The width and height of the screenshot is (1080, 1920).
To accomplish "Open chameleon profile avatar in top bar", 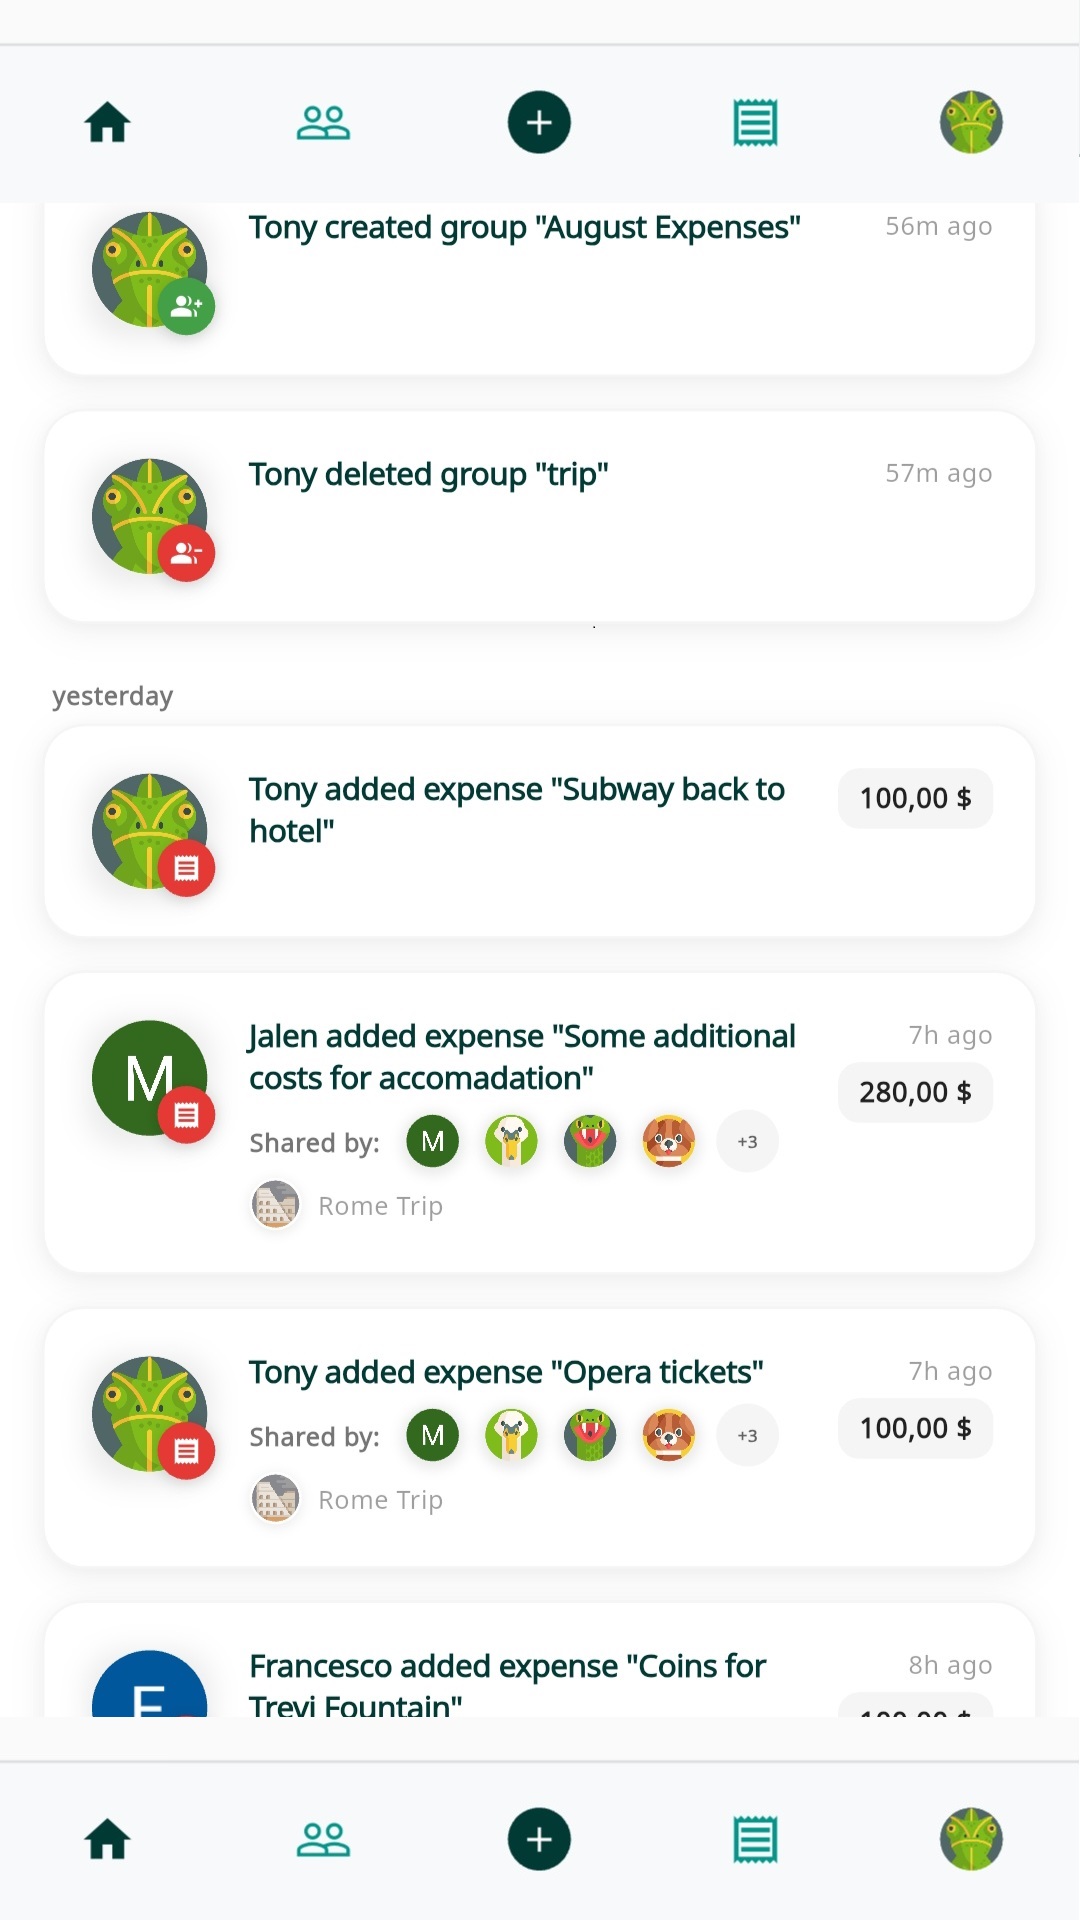I will pos(970,123).
